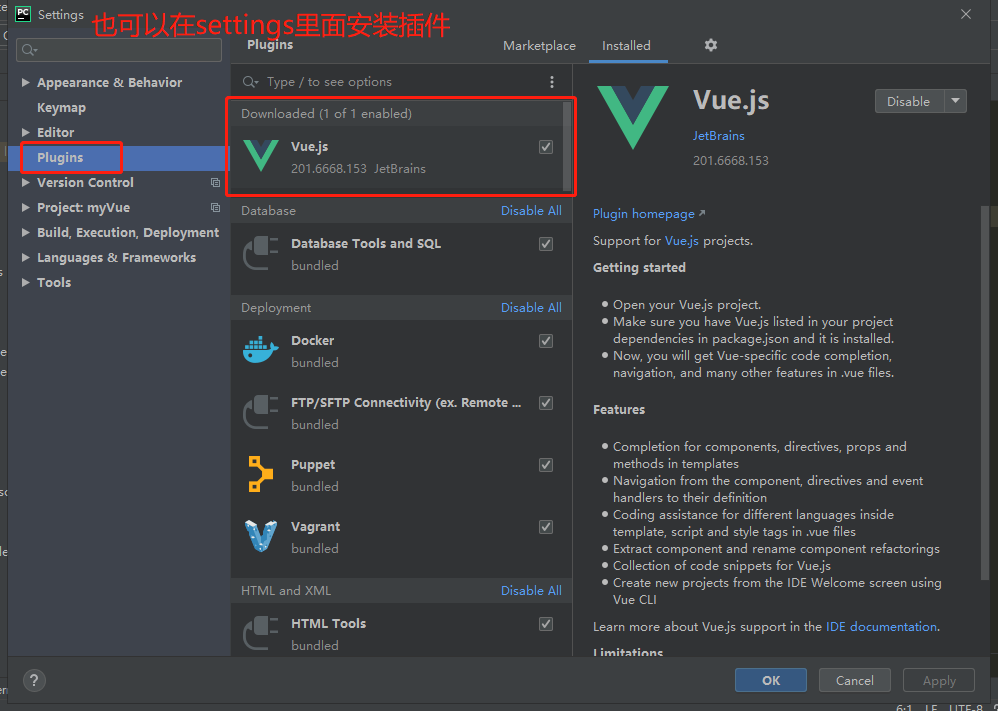Close the Settings dialog window
Image resolution: width=998 pixels, height=711 pixels.
point(966,14)
